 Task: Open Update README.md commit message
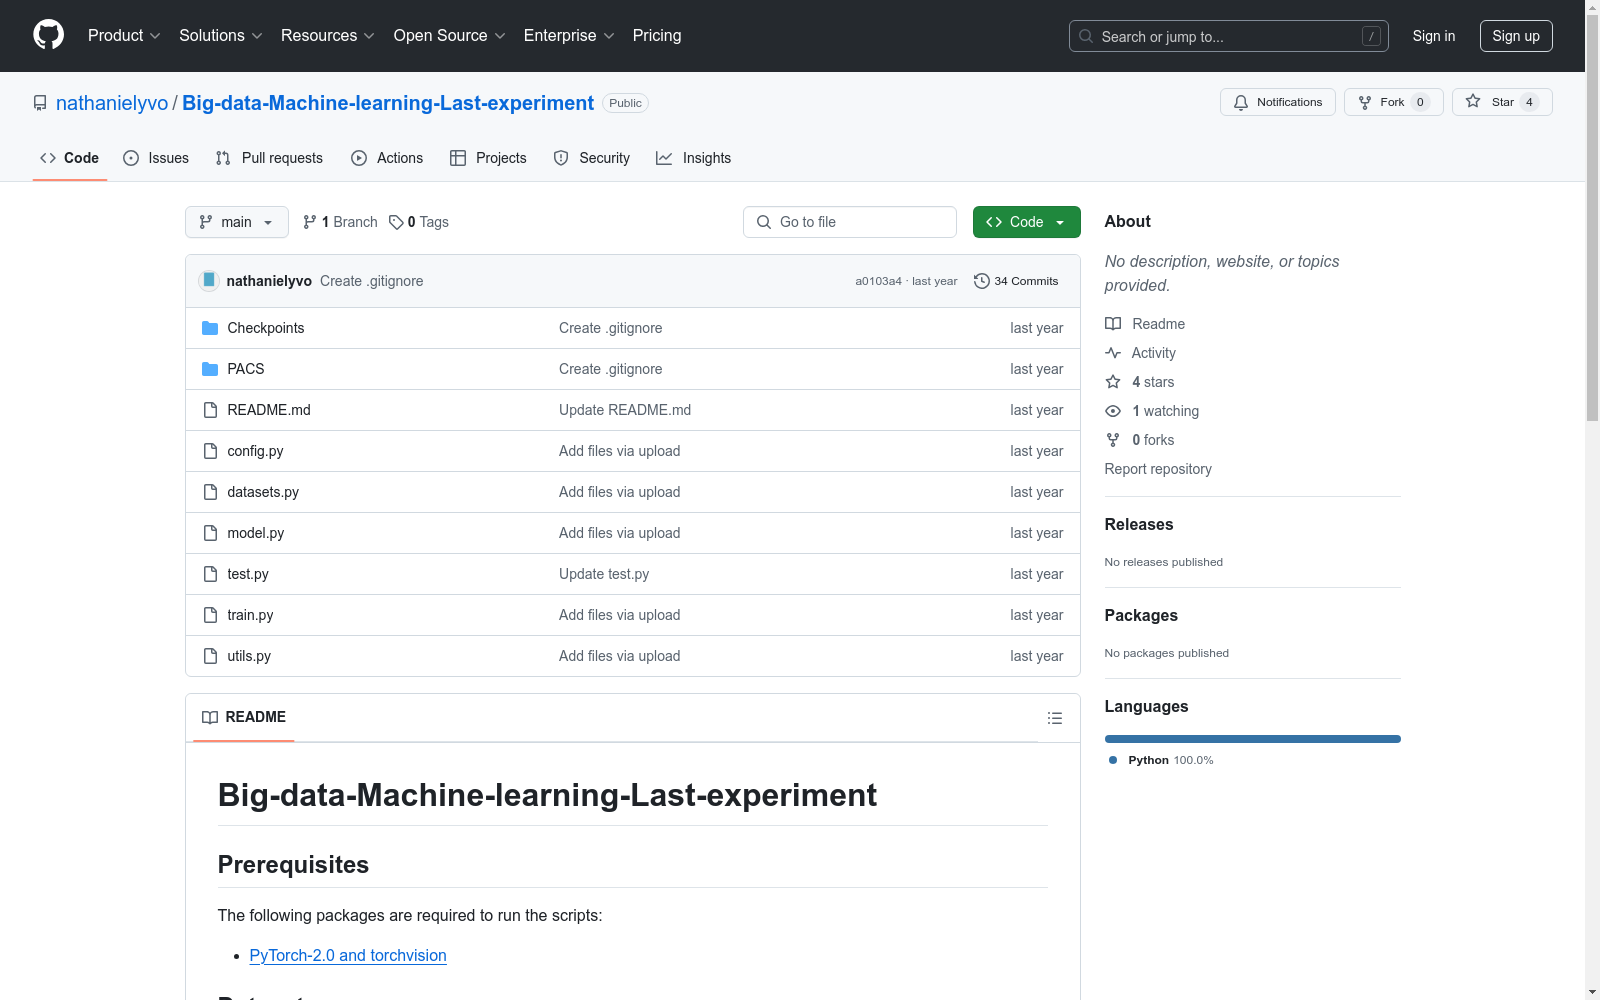(625, 410)
